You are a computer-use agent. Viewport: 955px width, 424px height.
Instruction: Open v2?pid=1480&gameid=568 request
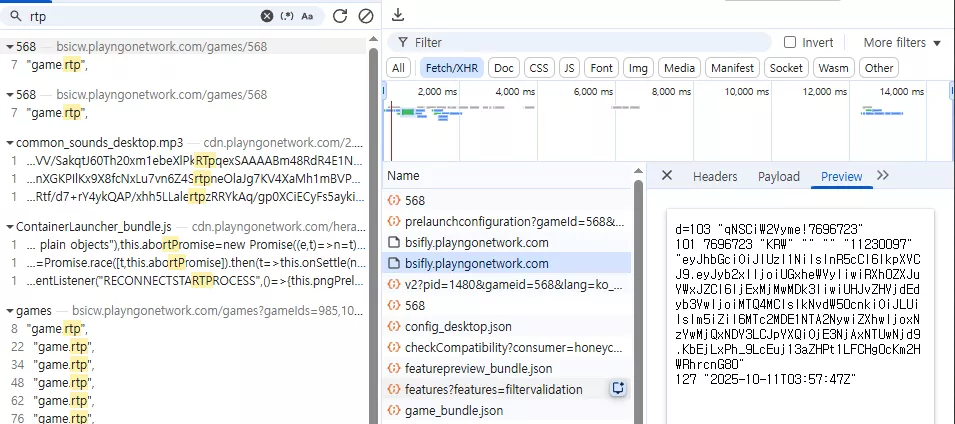point(507,284)
